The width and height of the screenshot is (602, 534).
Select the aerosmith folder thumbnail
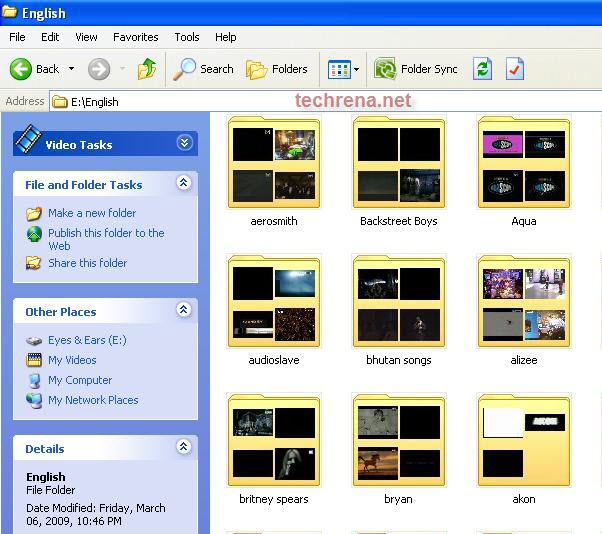[x=274, y=162]
